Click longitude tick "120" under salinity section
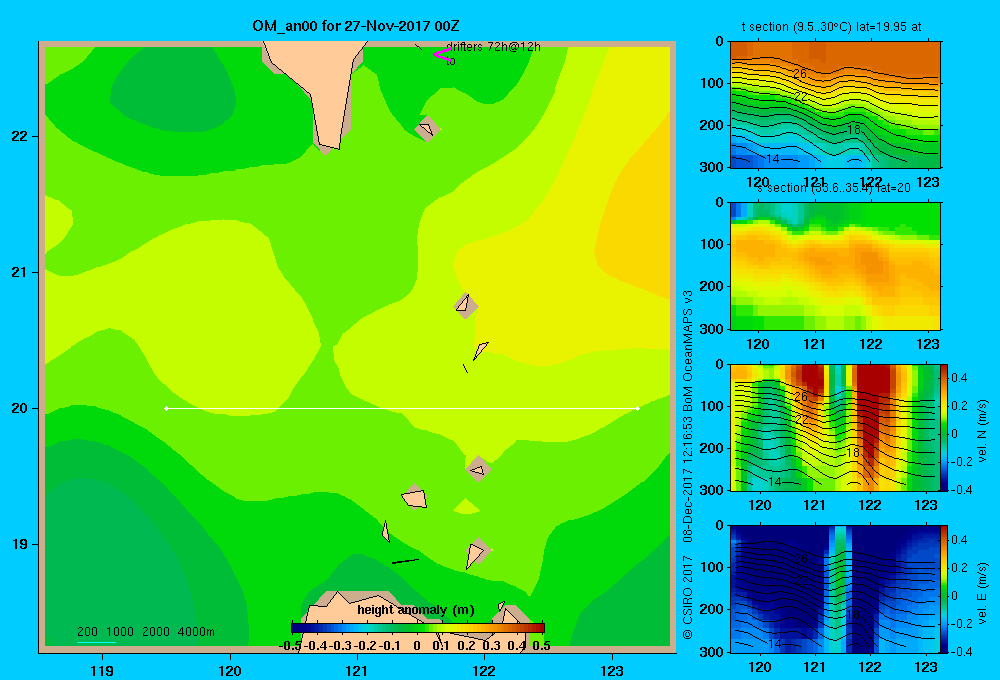 [x=758, y=344]
